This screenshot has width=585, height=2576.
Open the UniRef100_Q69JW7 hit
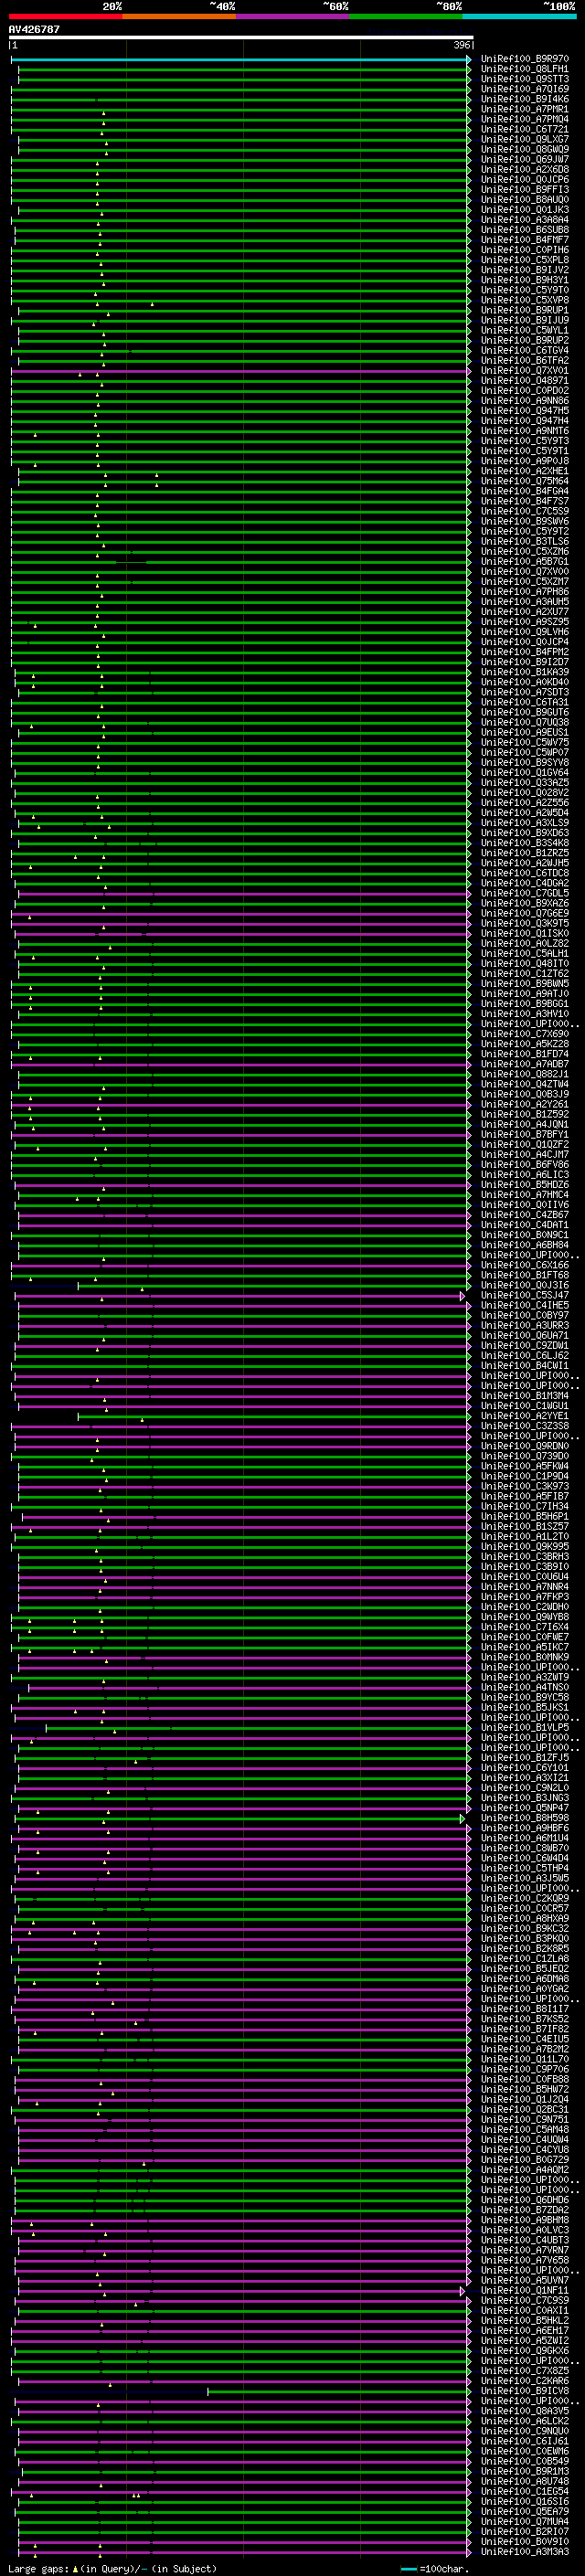(x=524, y=159)
